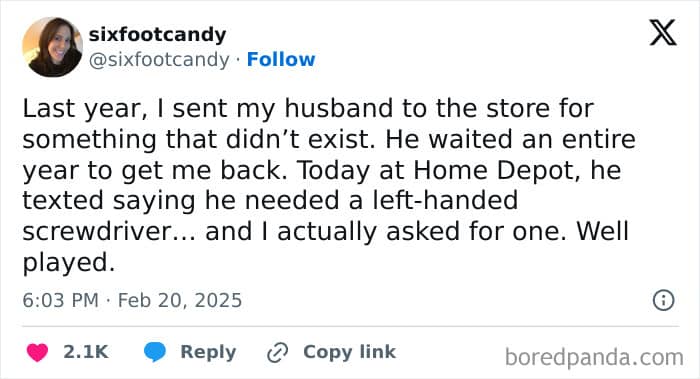
Task: Open the 6:03 PM posting time
Action: pos(60,300)
